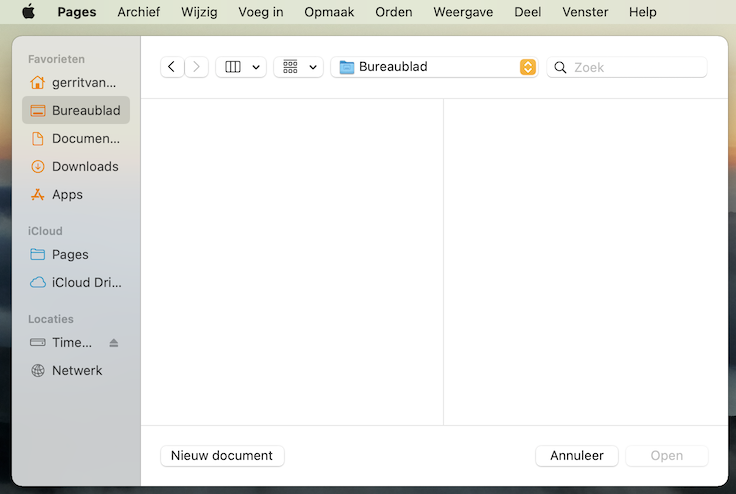Select the iCloud Pages folder
Image resolution: width=736 pixels, height=494 pixels.
76,255
